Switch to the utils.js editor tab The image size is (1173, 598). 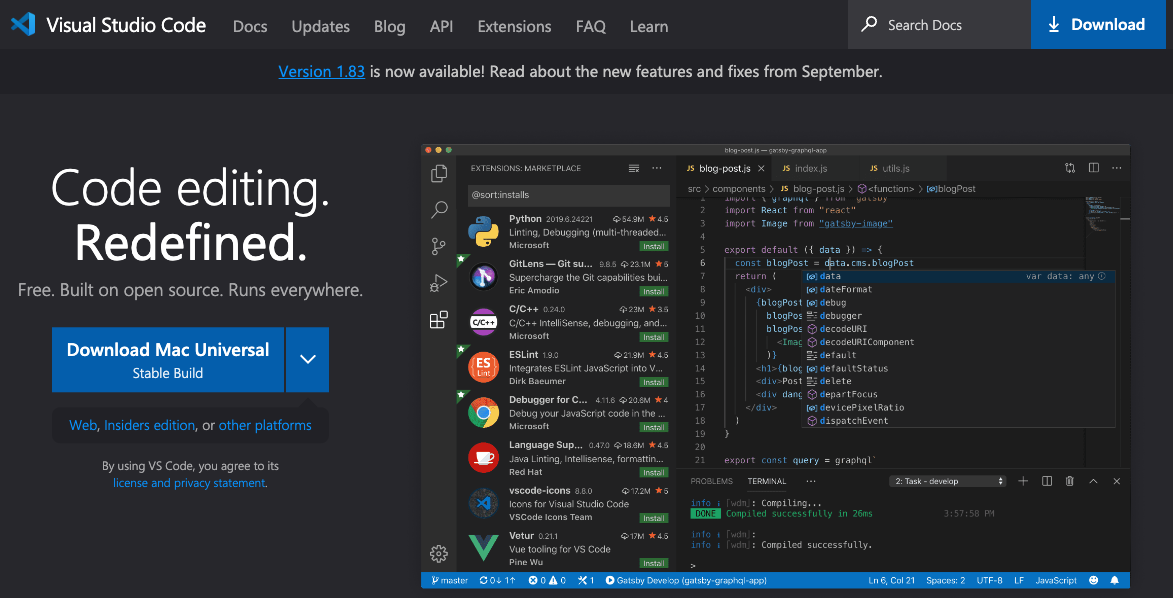point(895,168)
